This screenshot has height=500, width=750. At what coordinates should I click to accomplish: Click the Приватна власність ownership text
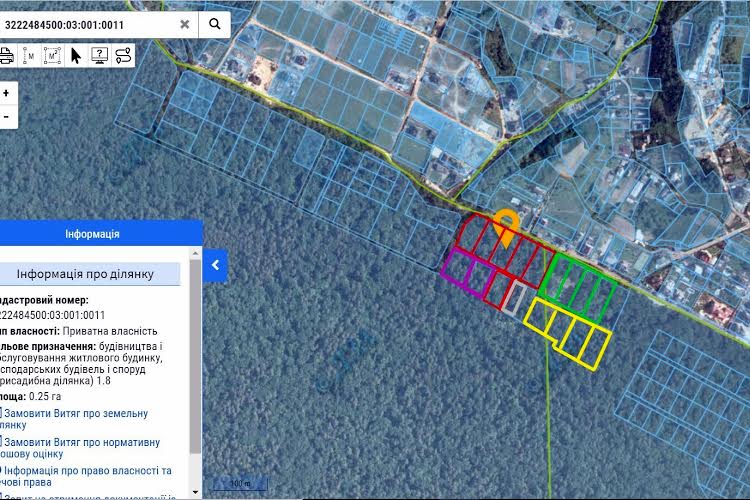(x=110, y=331)
